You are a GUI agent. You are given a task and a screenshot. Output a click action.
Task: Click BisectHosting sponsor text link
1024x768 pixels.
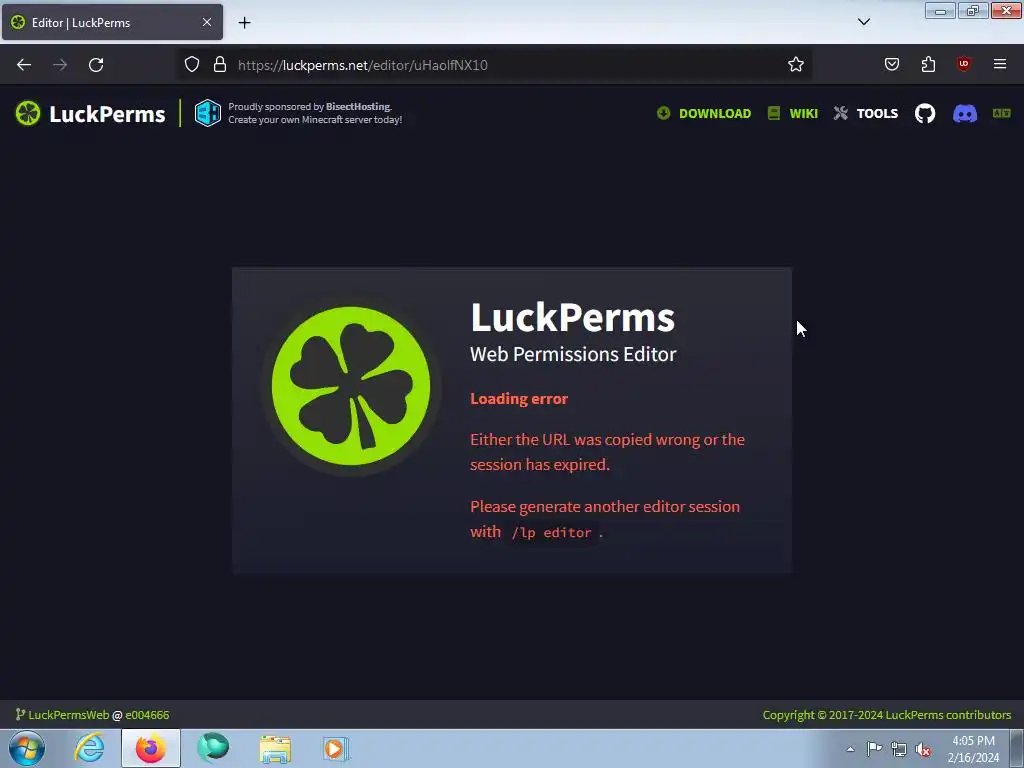point(358,106)
